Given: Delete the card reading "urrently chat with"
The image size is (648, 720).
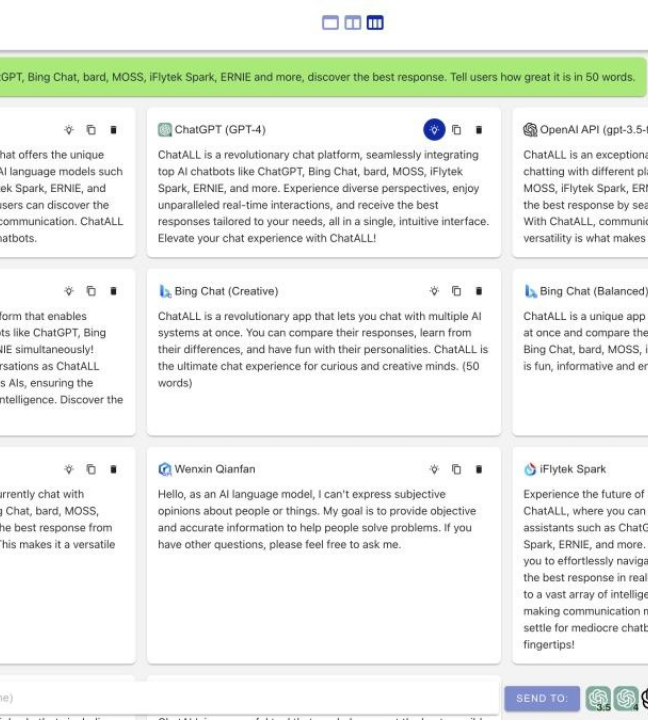Looking at the screenshot, I should coord(113,469).
